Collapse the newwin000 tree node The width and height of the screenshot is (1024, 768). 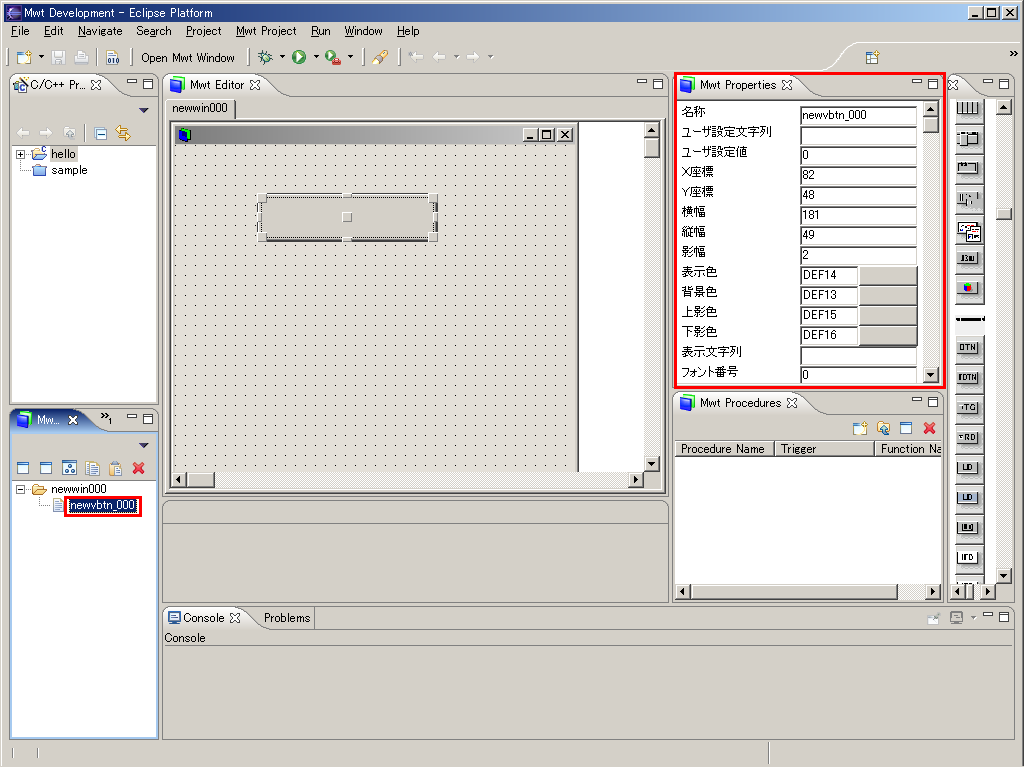(20, 489)
